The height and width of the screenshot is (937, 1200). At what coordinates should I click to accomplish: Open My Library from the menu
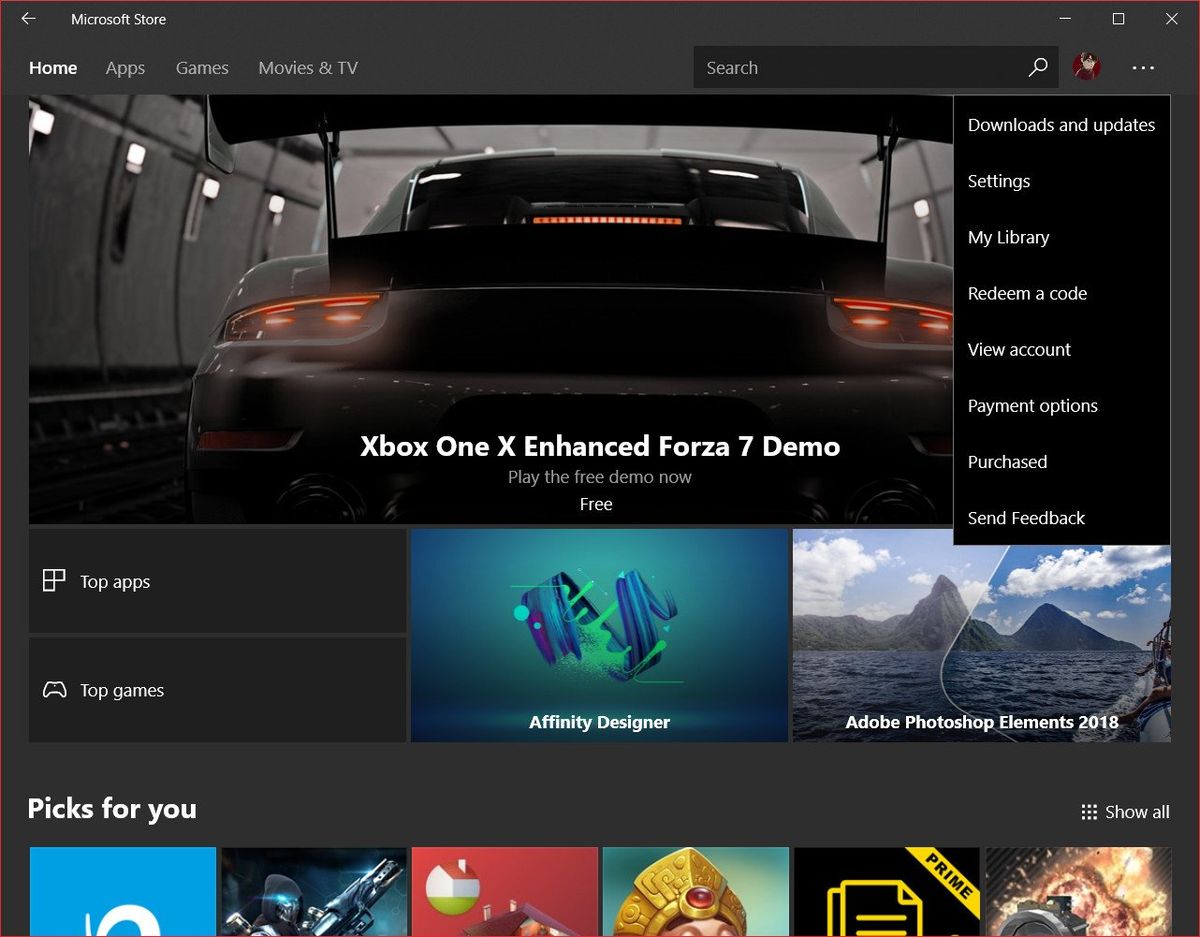[1008, 237]
